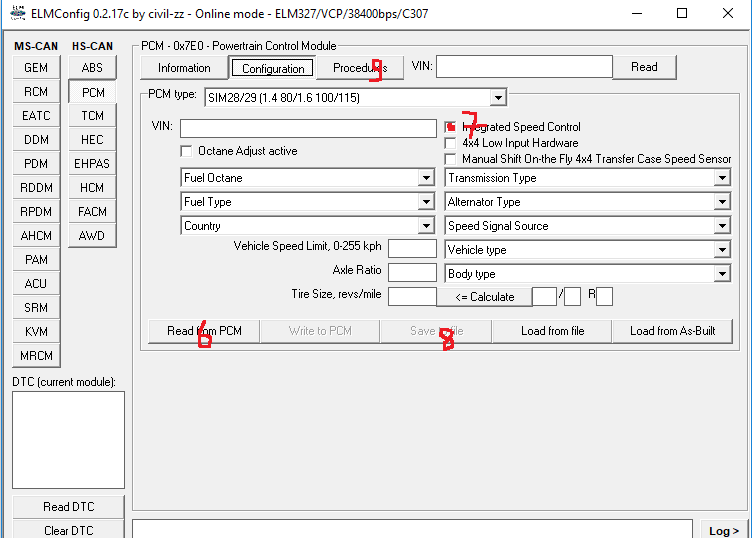Image resolution: width=752 pixels, height=538 pixels.
Task: Select the PCM module button
Action: pyautogui.click(x=92, y=92)
